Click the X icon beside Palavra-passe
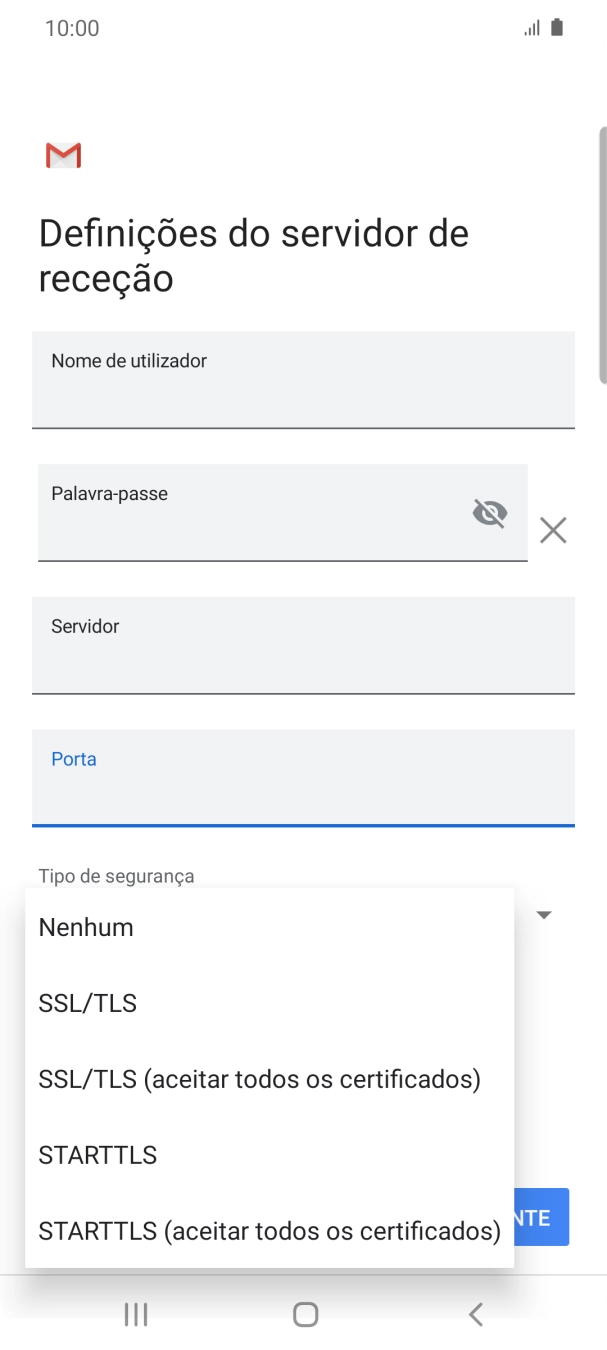This screenshot has height=1350, width=607. point(552,530)
